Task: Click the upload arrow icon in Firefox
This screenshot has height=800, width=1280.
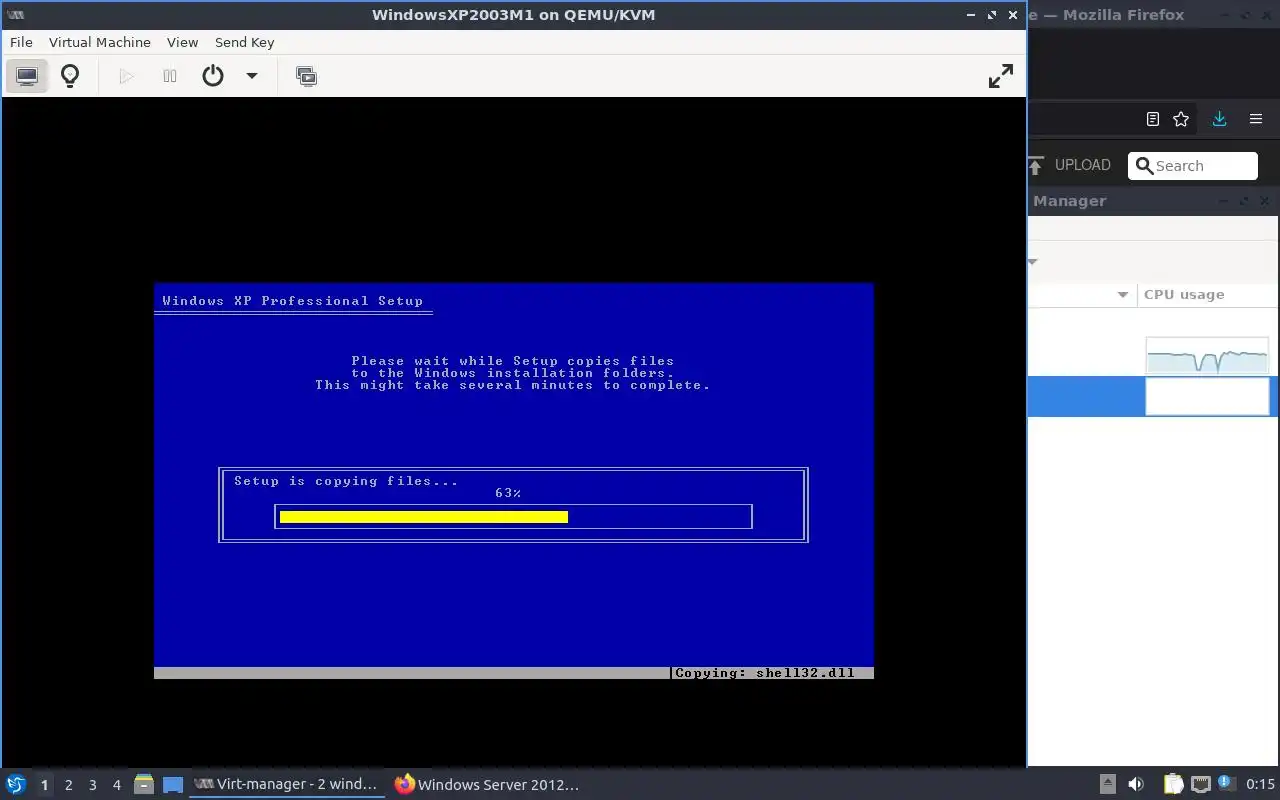Action: click(x=1036, y=166)
